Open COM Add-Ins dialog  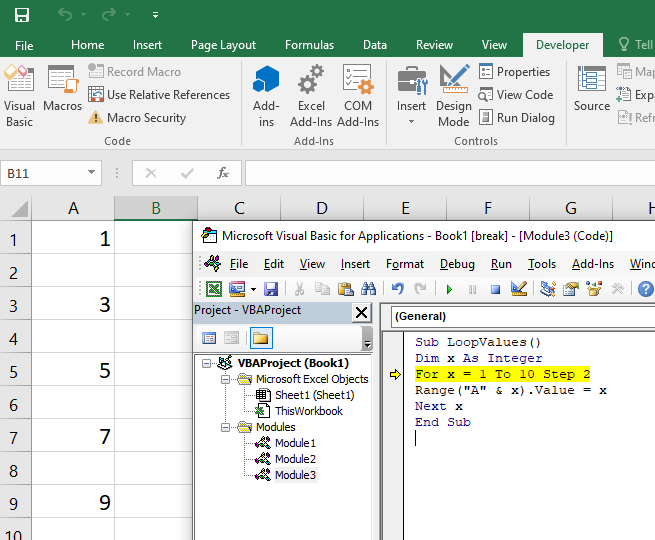(357, 95)
